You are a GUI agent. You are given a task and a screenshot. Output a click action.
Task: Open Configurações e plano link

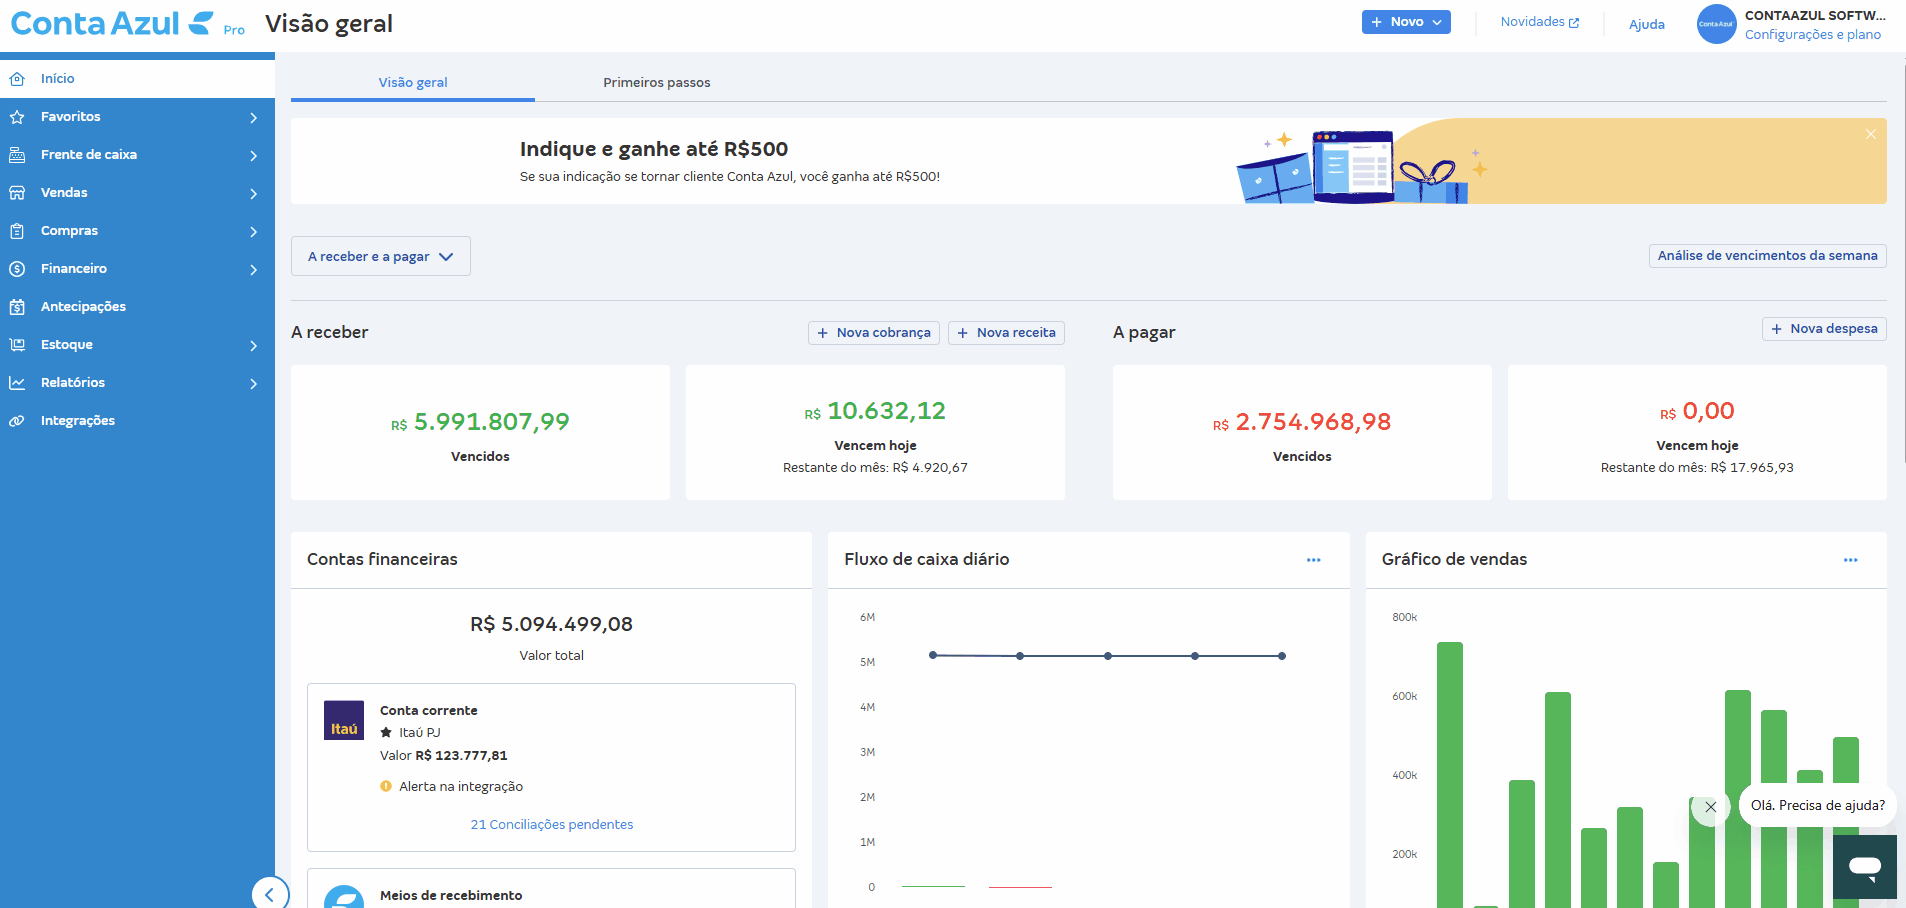(1813, 34)
